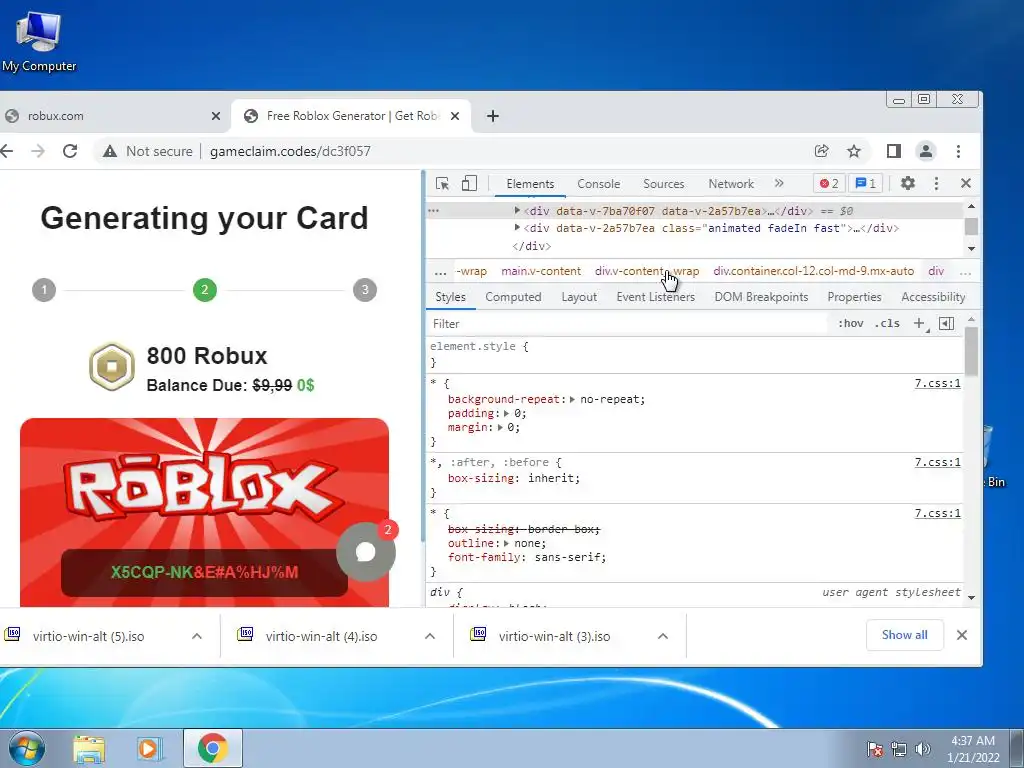Open the Chrome three-dot menu
Viewport: 1024px width, 768px height.
[958, 151]
